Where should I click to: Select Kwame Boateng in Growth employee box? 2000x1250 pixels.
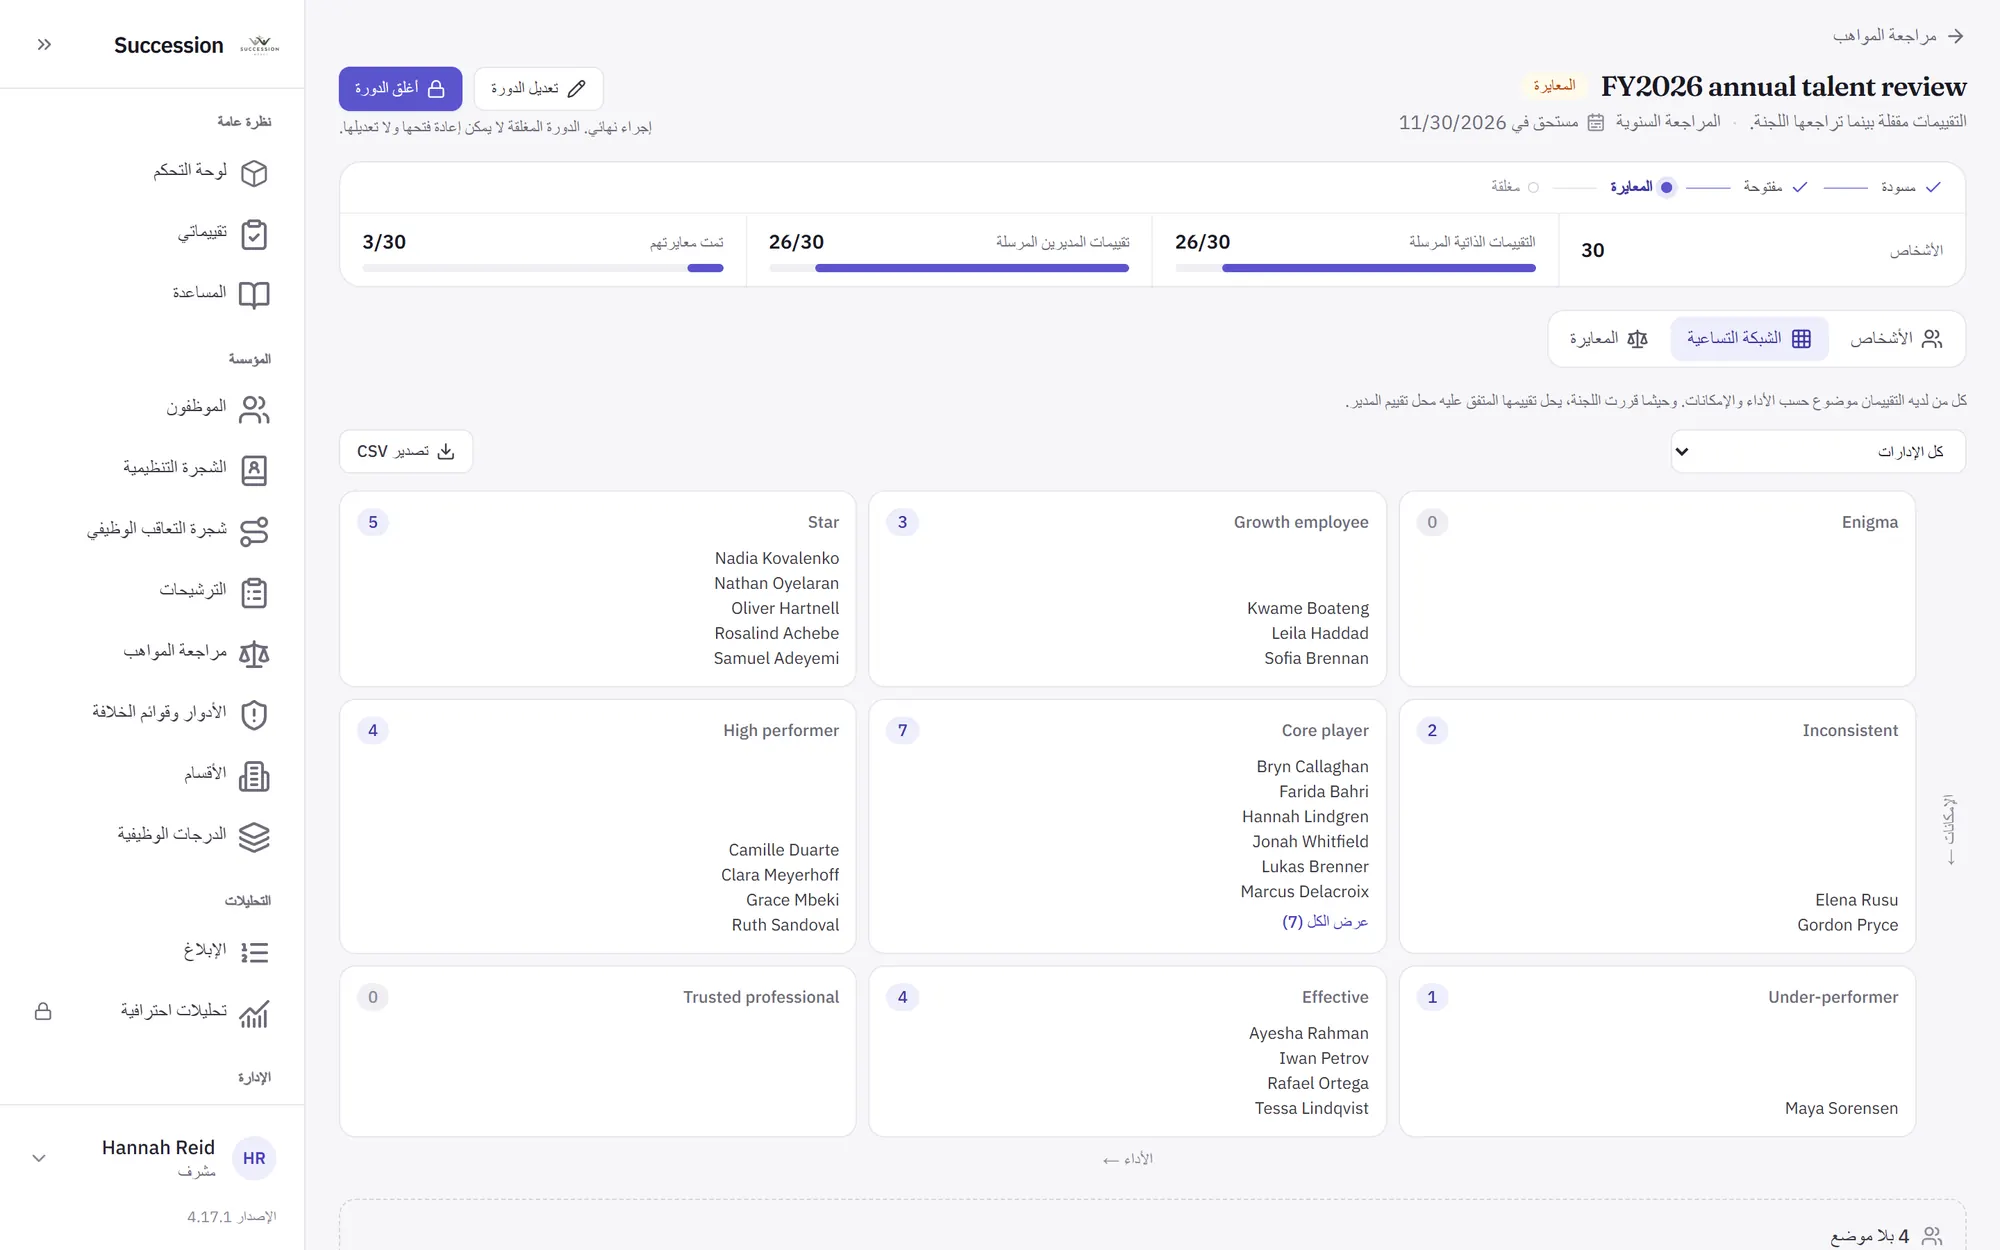pyautogui.click(x=1308, y=608)
